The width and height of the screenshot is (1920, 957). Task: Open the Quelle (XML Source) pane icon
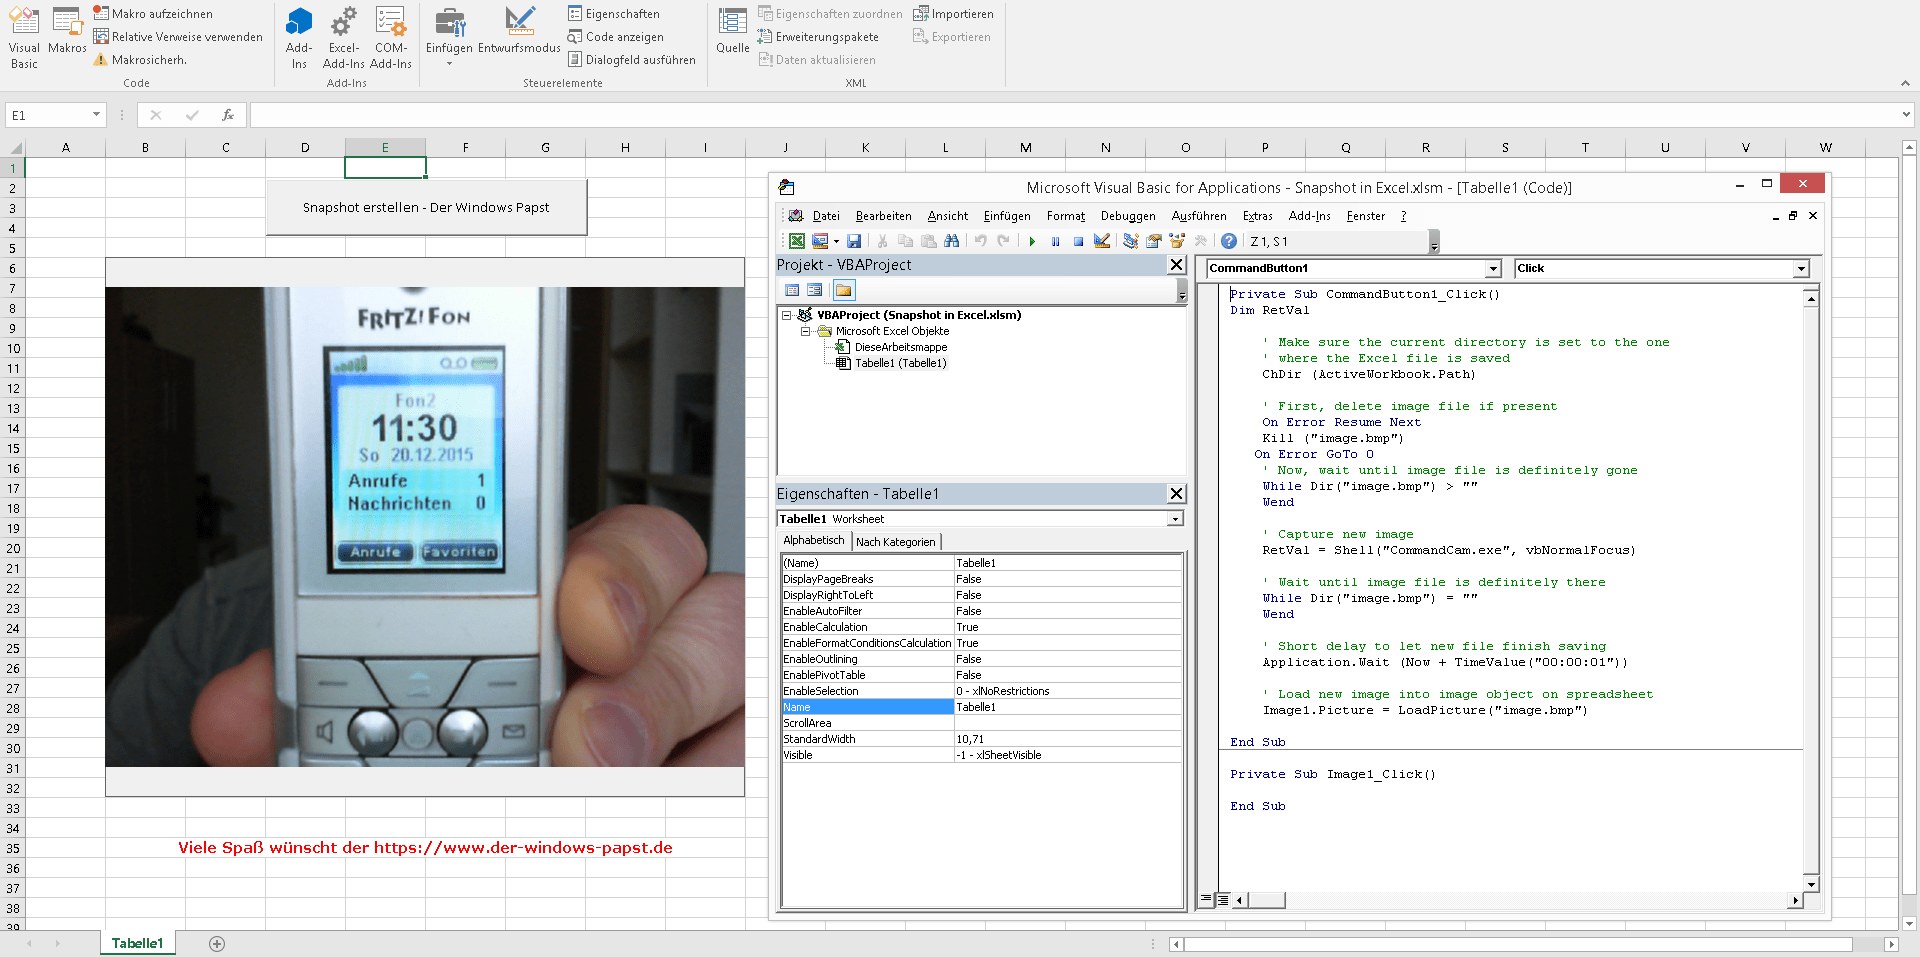point(732,30)
